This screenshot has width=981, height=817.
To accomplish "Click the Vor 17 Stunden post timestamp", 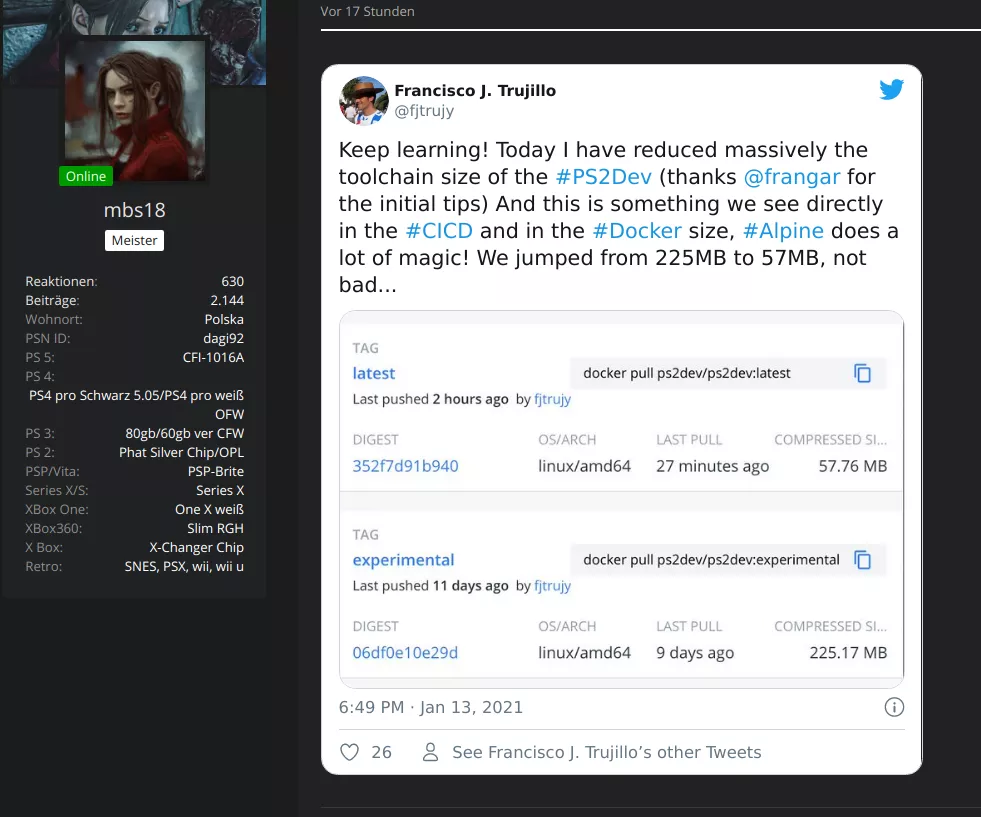I will pyautogui.click(x=367, y=12).
